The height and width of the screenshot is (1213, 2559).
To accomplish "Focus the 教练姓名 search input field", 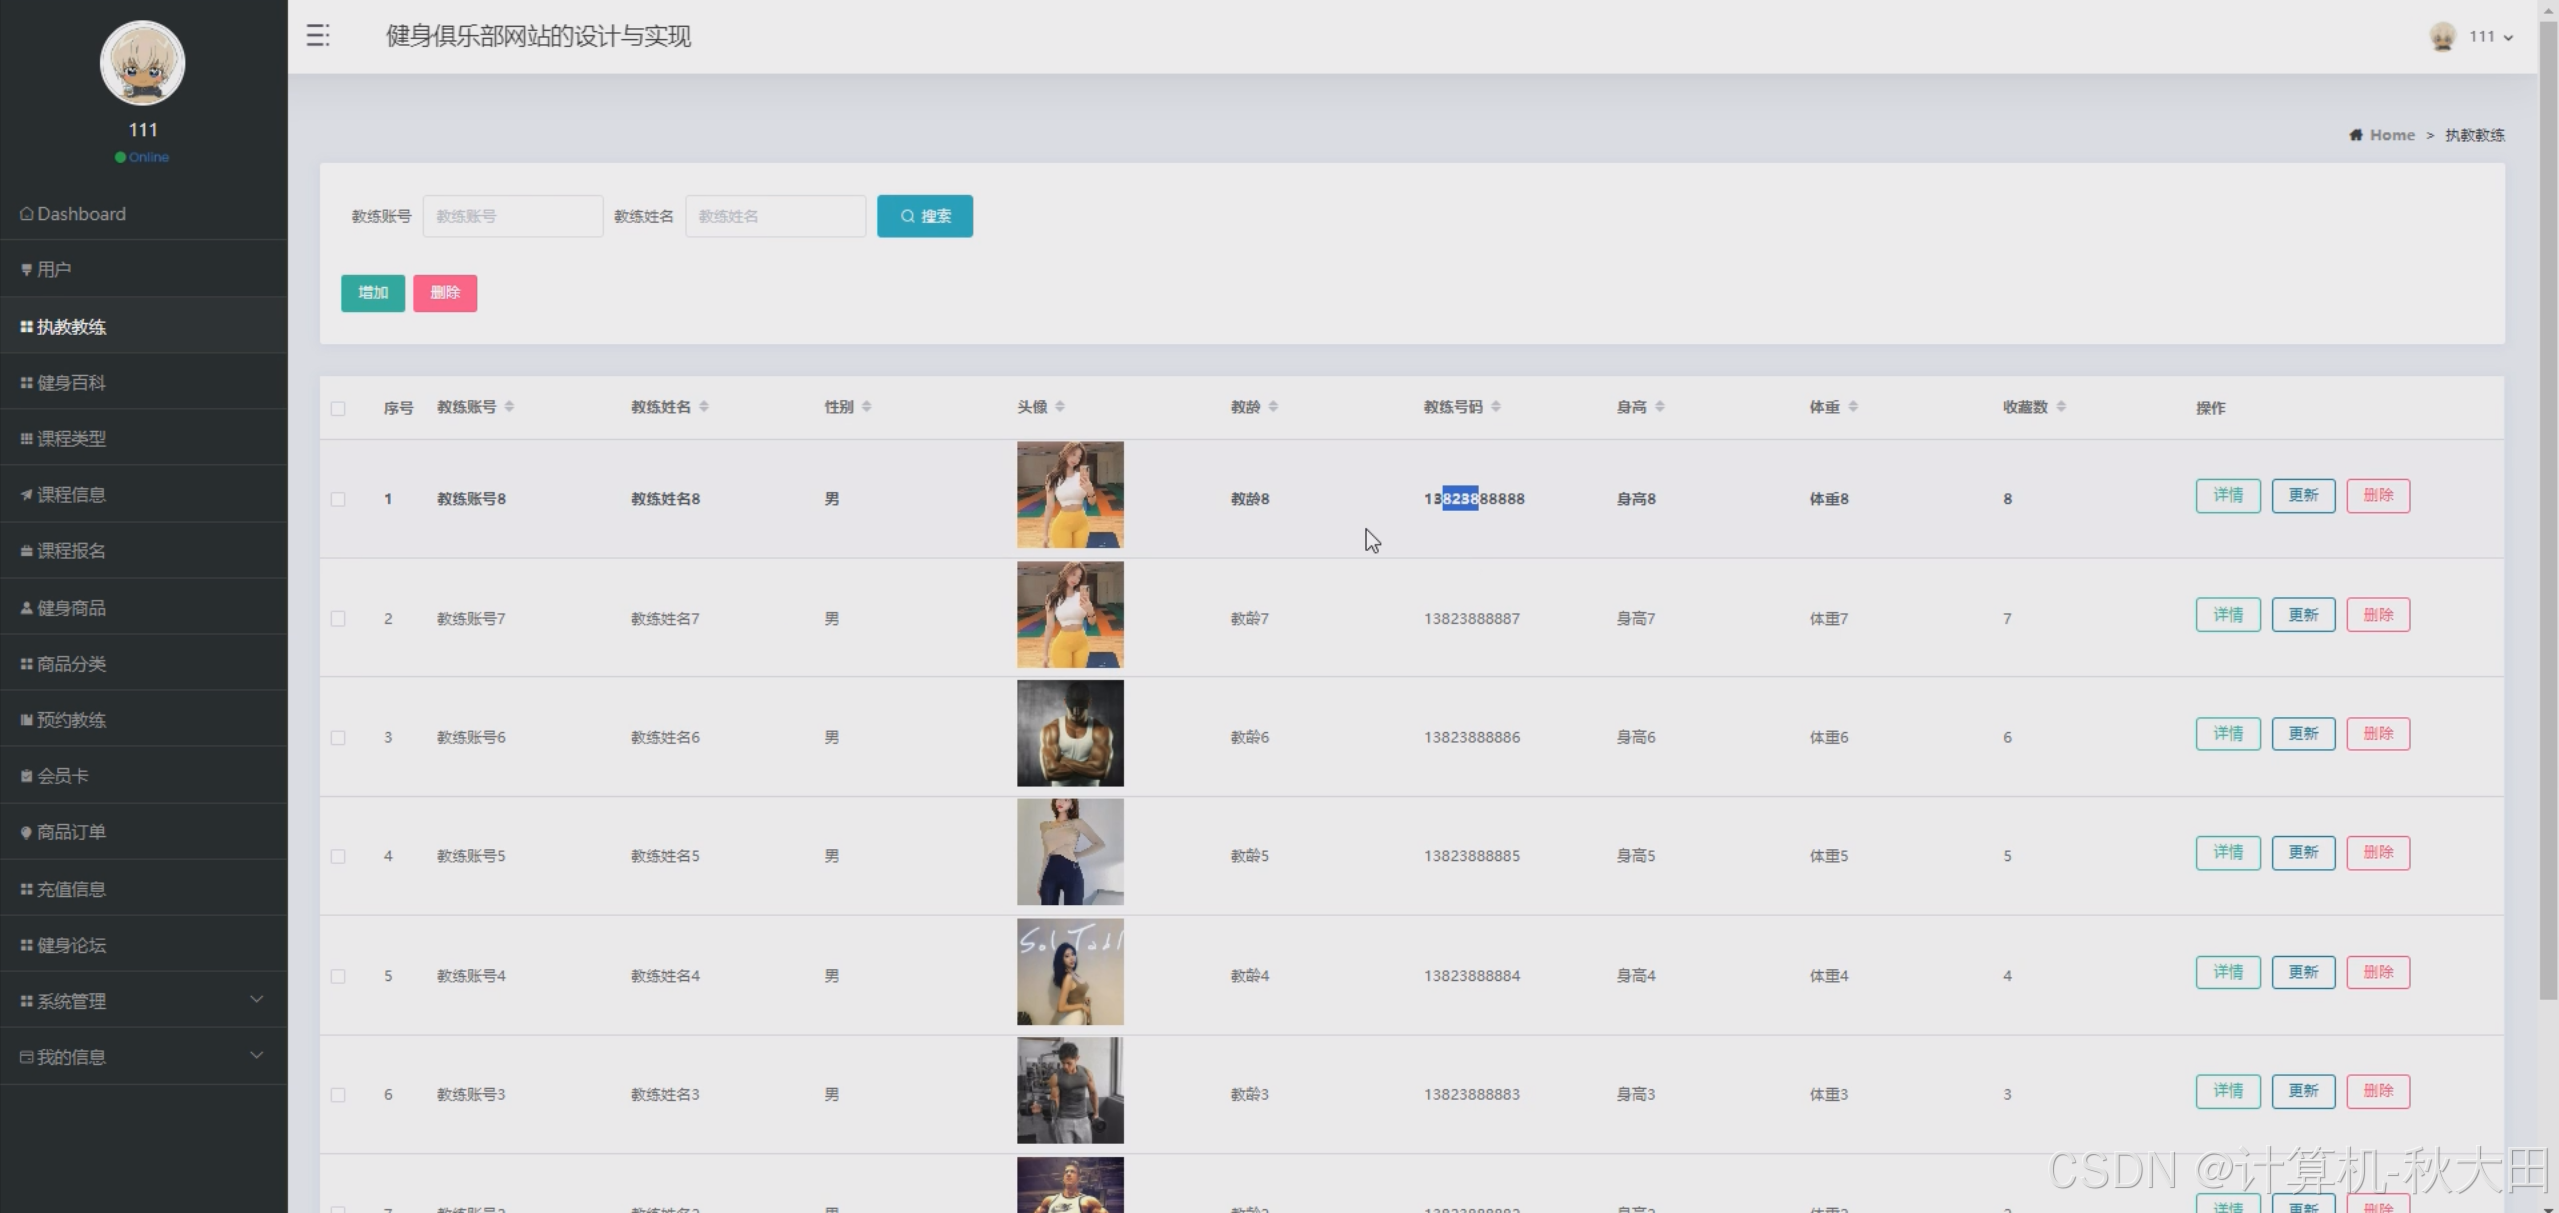I will pyautogui.click(x=775, y=216).
